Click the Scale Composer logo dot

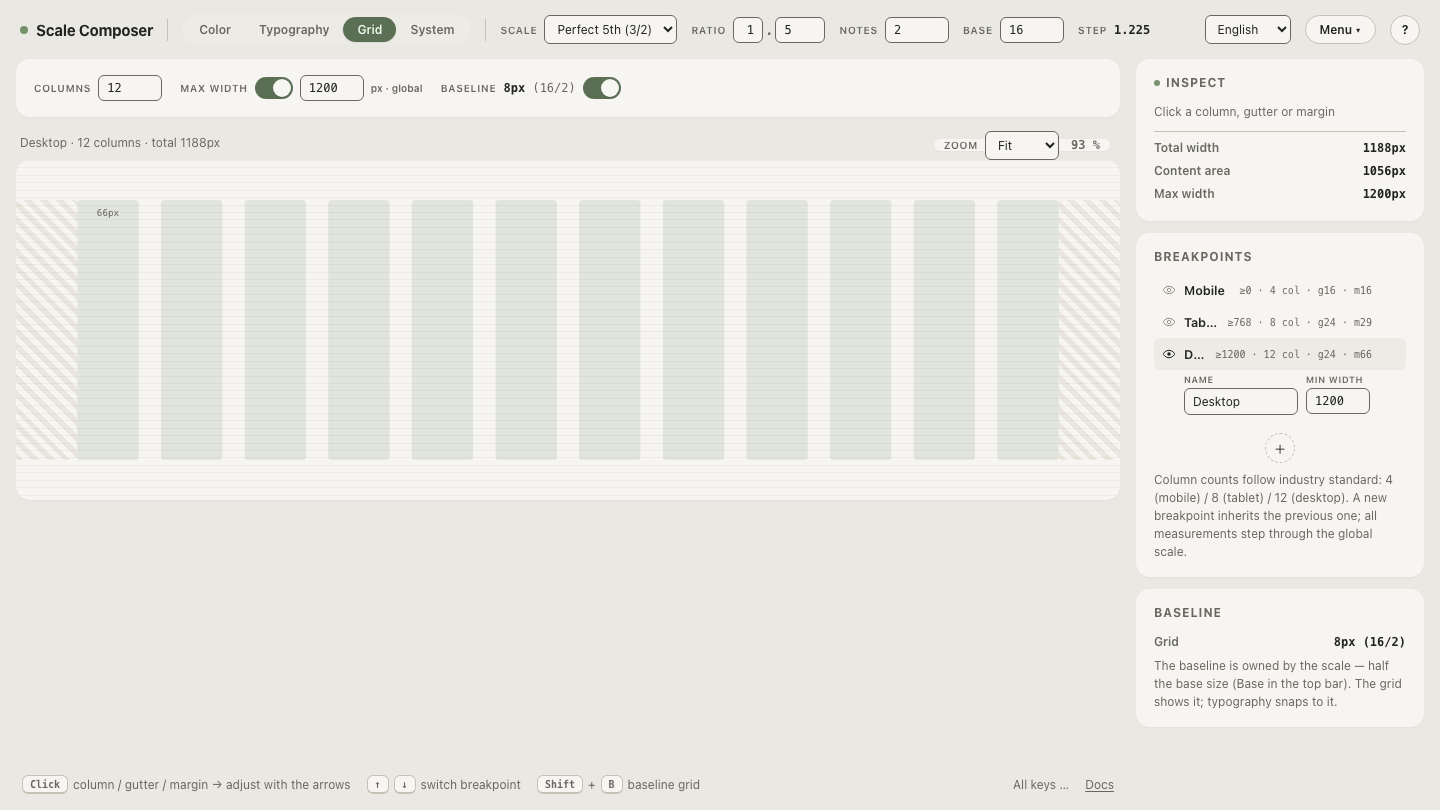coord(24,30)
